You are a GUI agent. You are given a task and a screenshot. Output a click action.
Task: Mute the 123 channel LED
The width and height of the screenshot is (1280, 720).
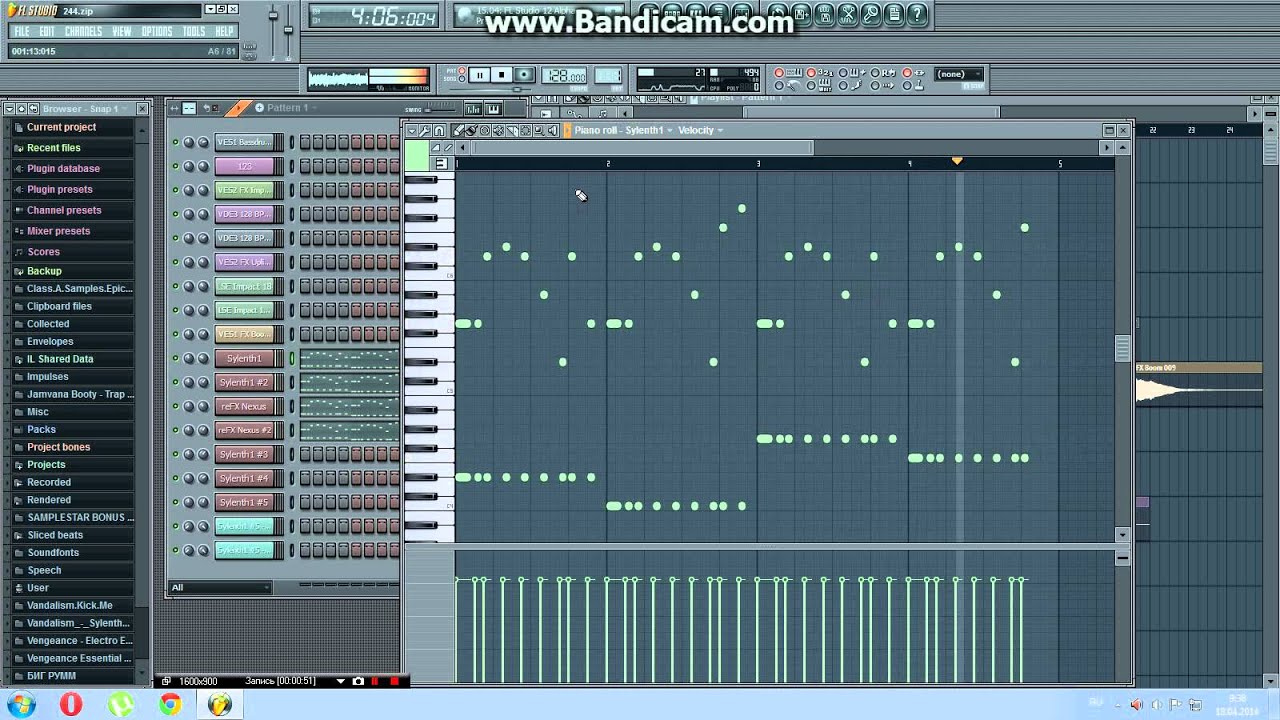coord(175,166)
